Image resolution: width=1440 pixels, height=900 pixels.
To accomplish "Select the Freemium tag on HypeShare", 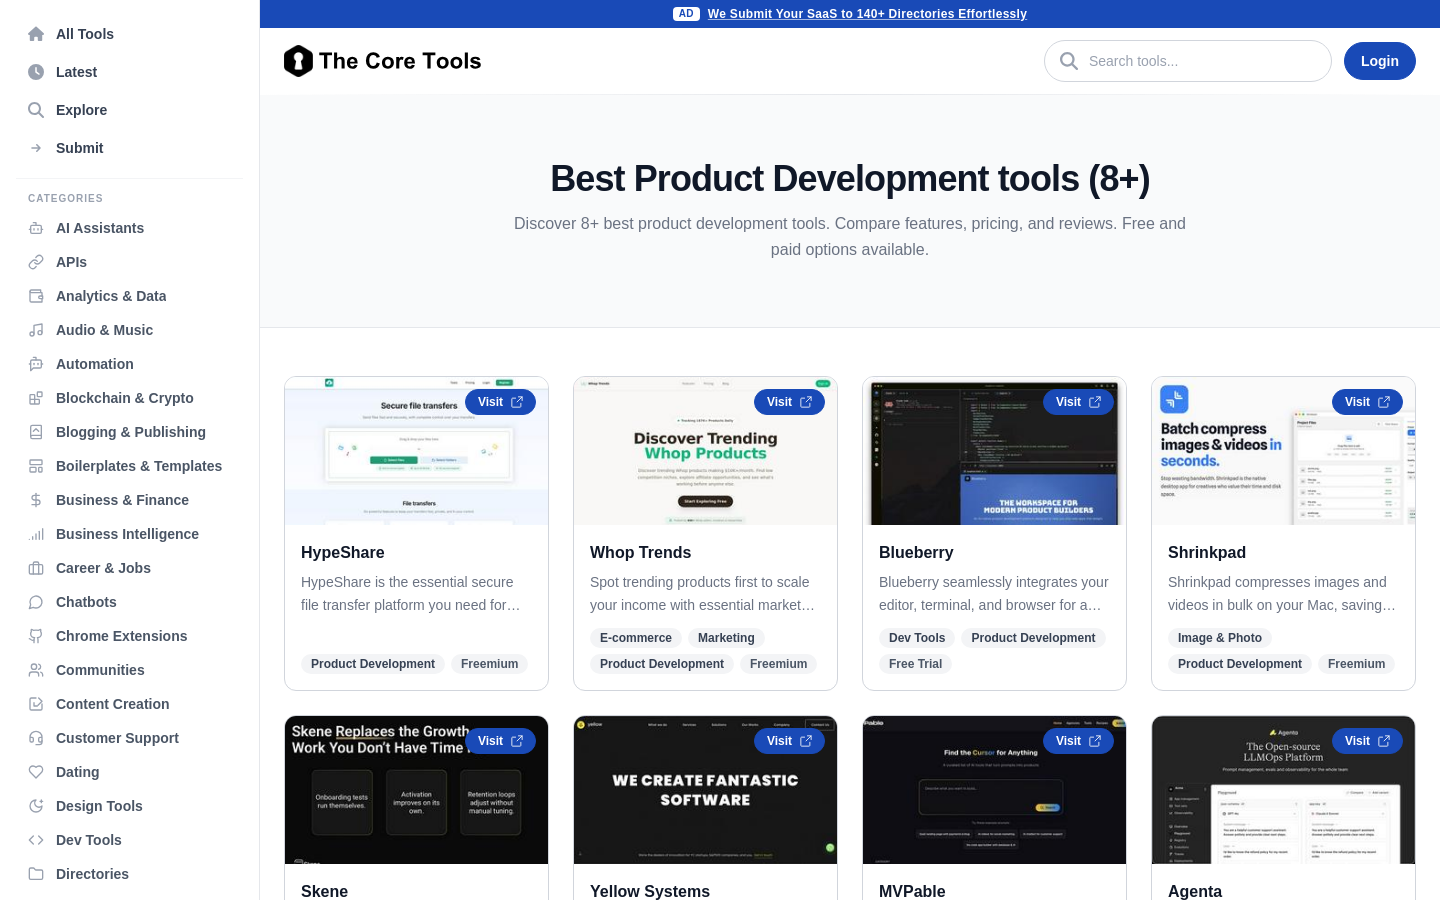I will pyautogui.click(x=490, y=664).
